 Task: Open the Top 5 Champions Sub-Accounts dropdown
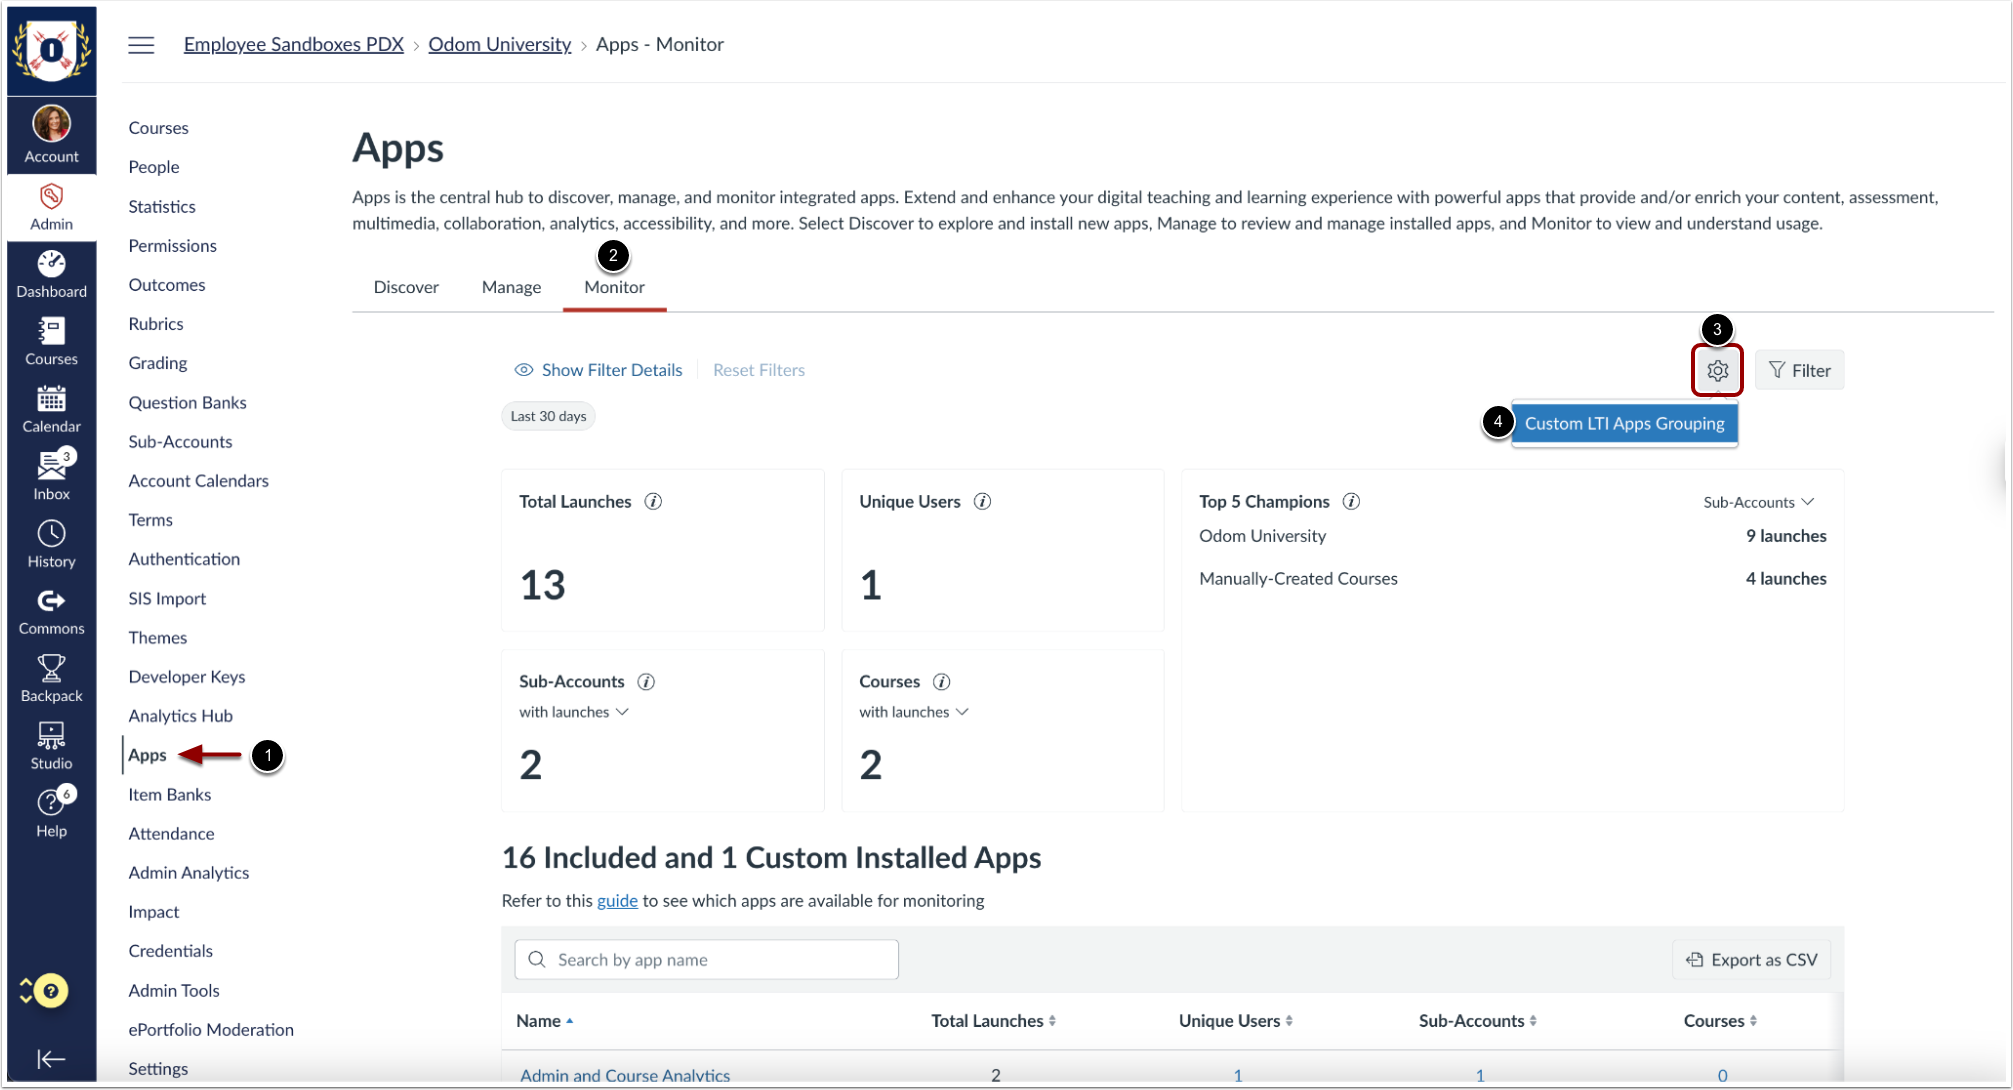click(1758, 501)
